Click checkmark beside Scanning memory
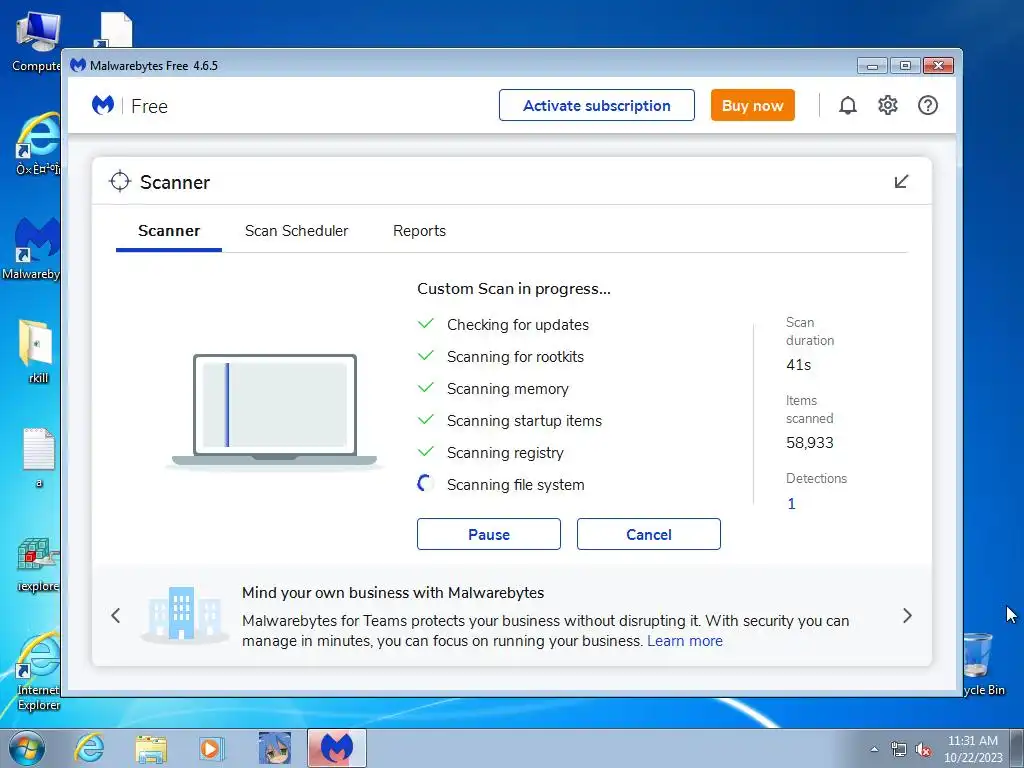Image resolution: width=1024 pixels, height=768 pixels. (426, 387)
